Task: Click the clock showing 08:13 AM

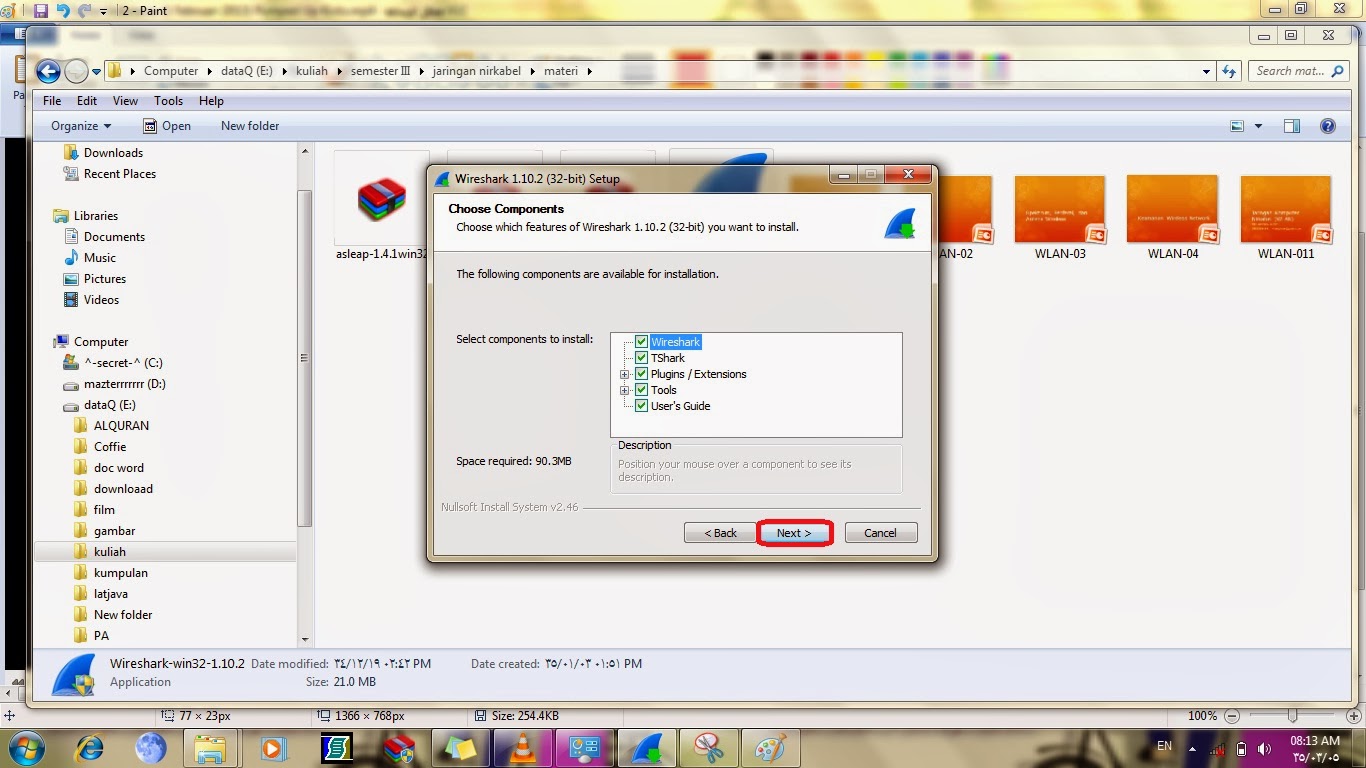Action: click(x=1316, y=741)
